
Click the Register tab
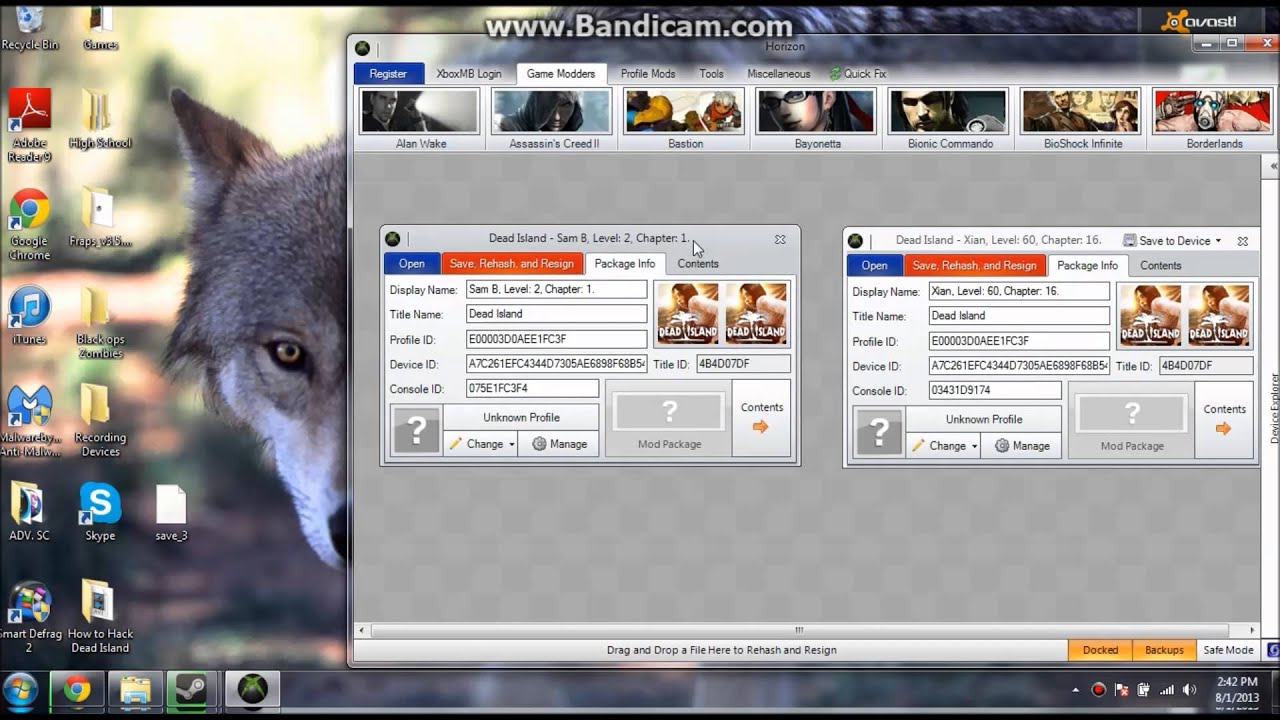[x=389, y=73]
